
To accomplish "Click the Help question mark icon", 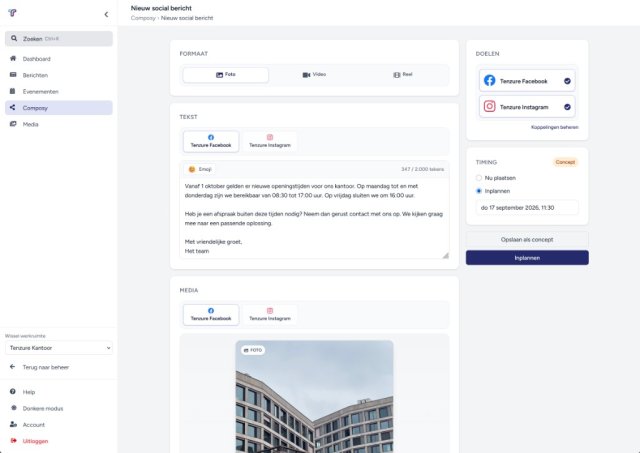I will pos(13,391).
